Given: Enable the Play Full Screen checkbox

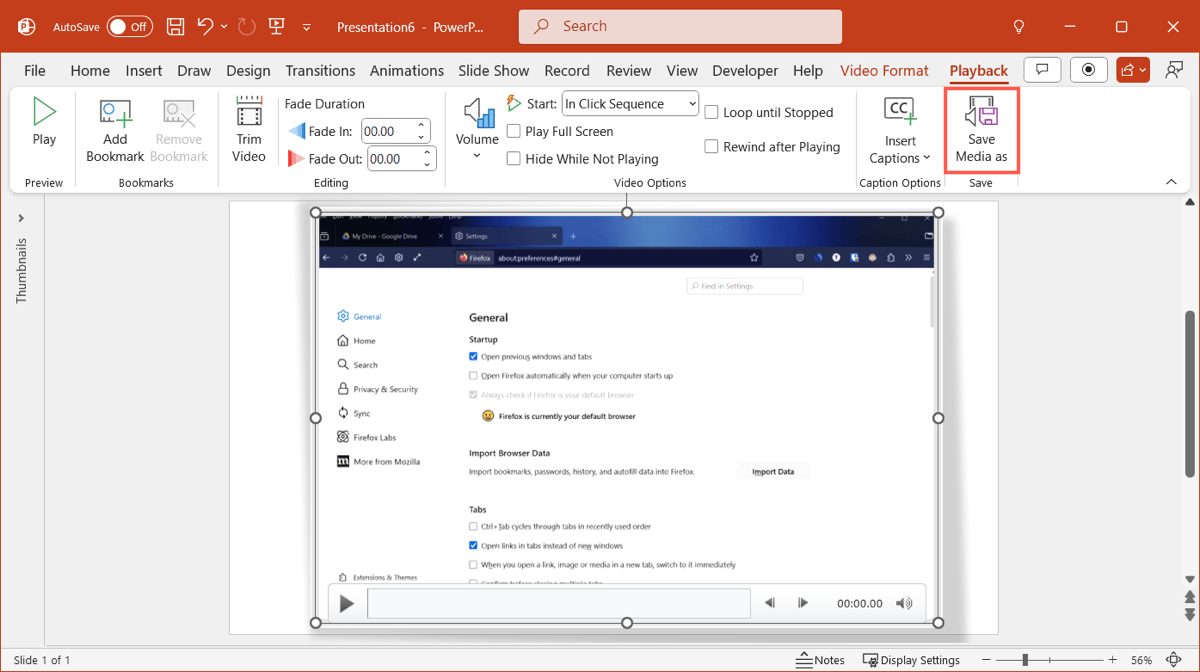Looking at the screenshot, I should (x=514, y=131).
